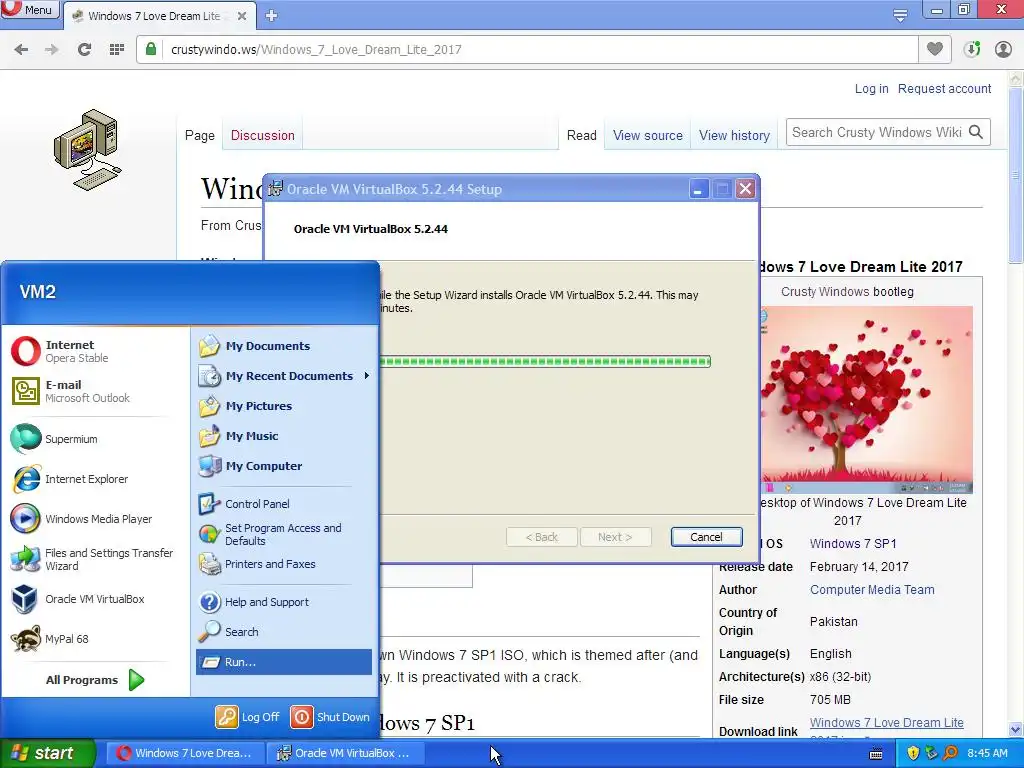1024x768 pixels.
Task: Click the Log in link
Action: (871, 89)
